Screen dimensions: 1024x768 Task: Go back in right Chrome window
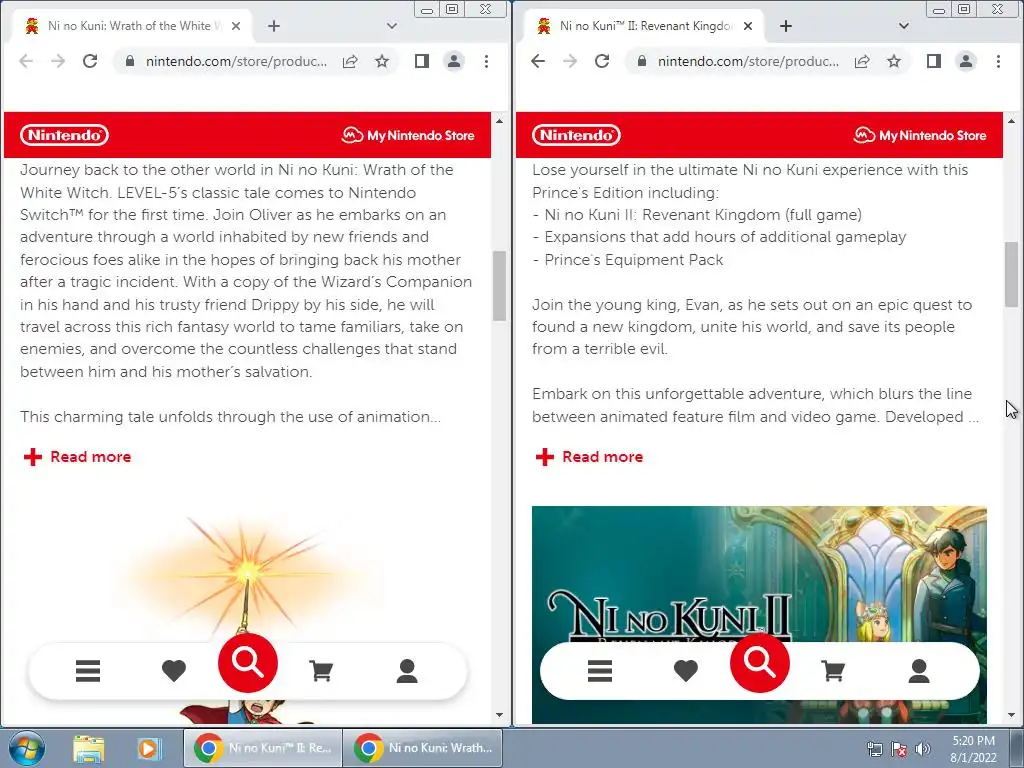(x=538, y=61)
